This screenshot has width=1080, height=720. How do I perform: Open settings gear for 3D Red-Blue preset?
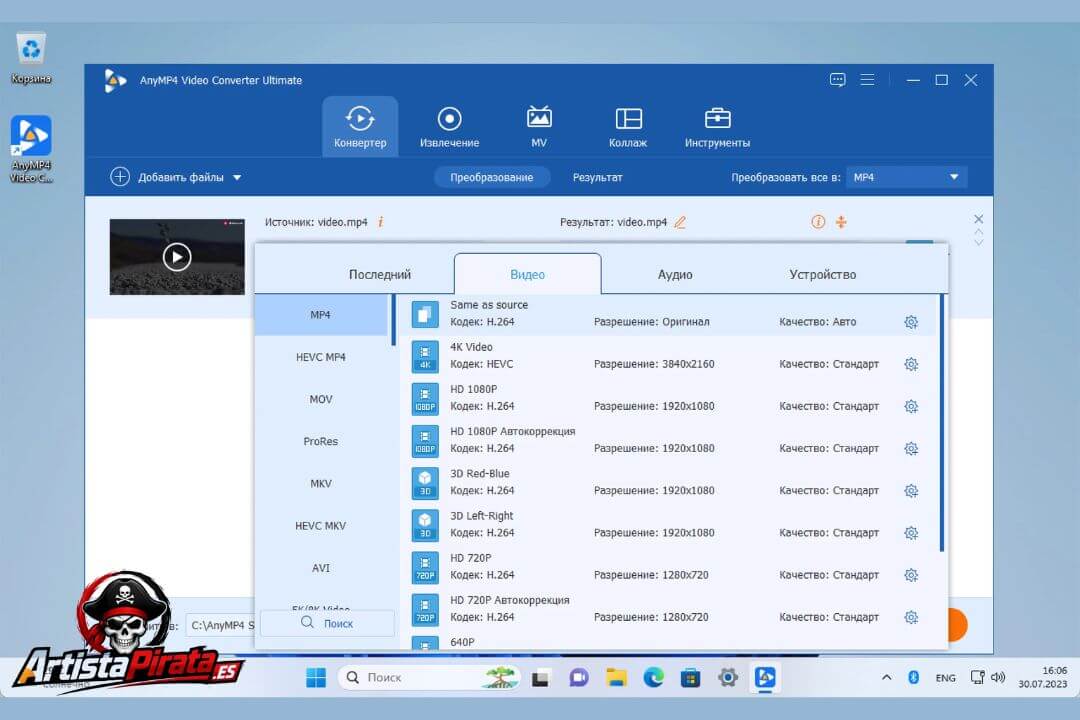(911, 491)
